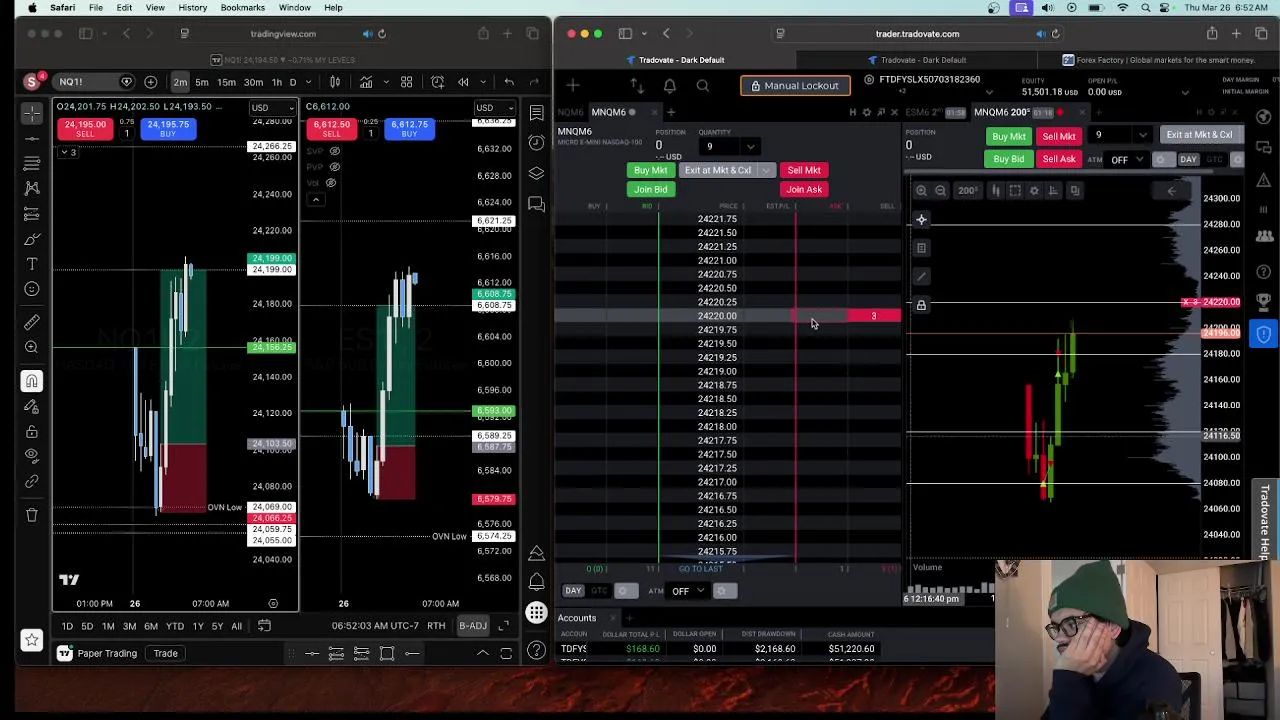Click Sell Mkt in the DOM panel
Screen dimensions: 1280x720
tap(804, 171)
